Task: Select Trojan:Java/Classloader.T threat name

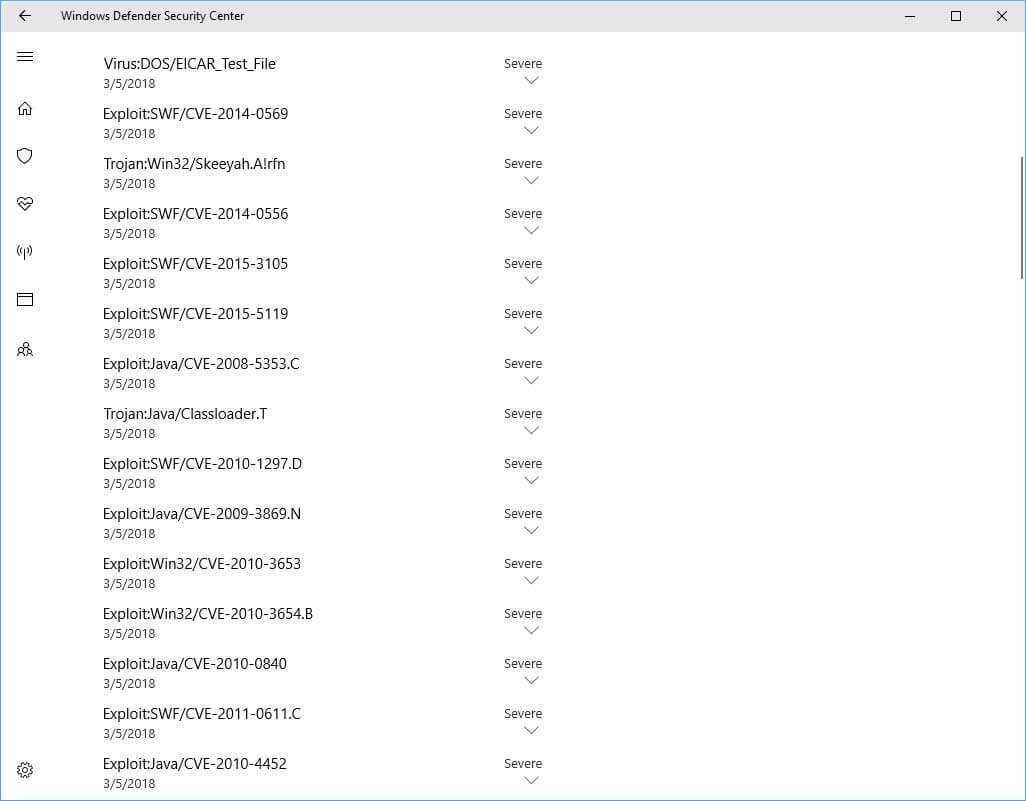Action: click(185, 414)
